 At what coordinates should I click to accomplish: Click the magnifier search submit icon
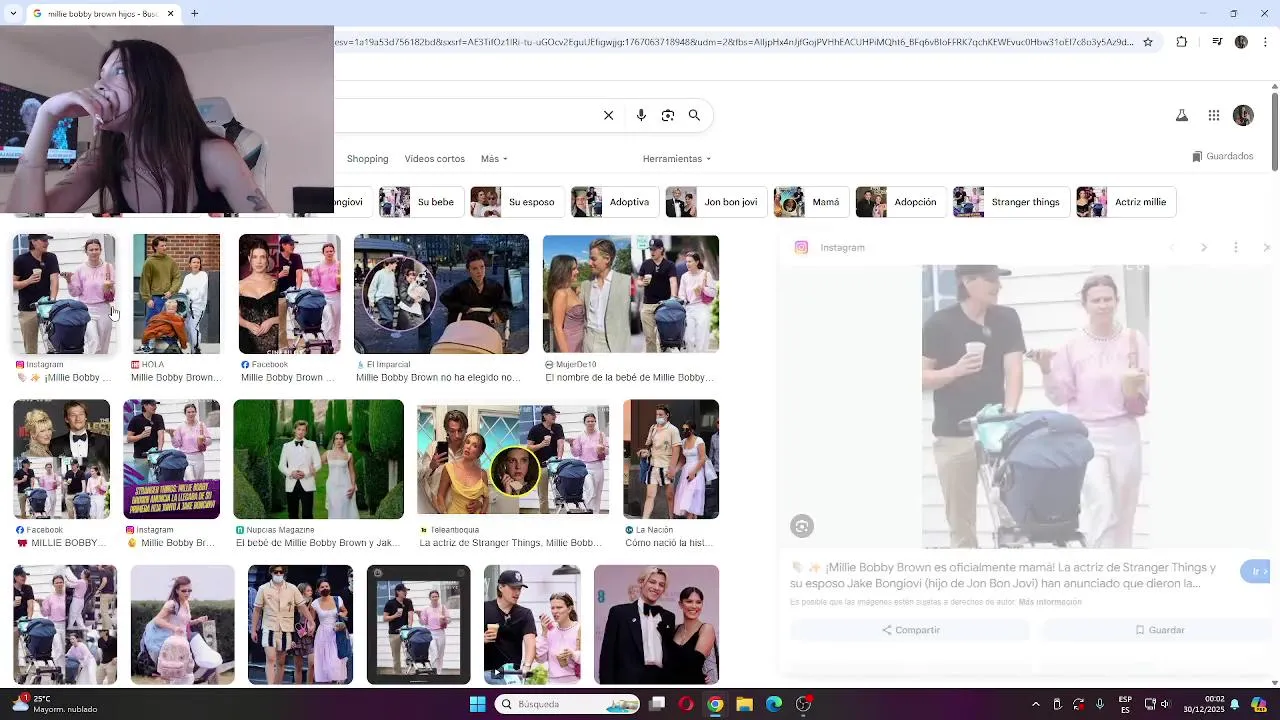(694, 115)
